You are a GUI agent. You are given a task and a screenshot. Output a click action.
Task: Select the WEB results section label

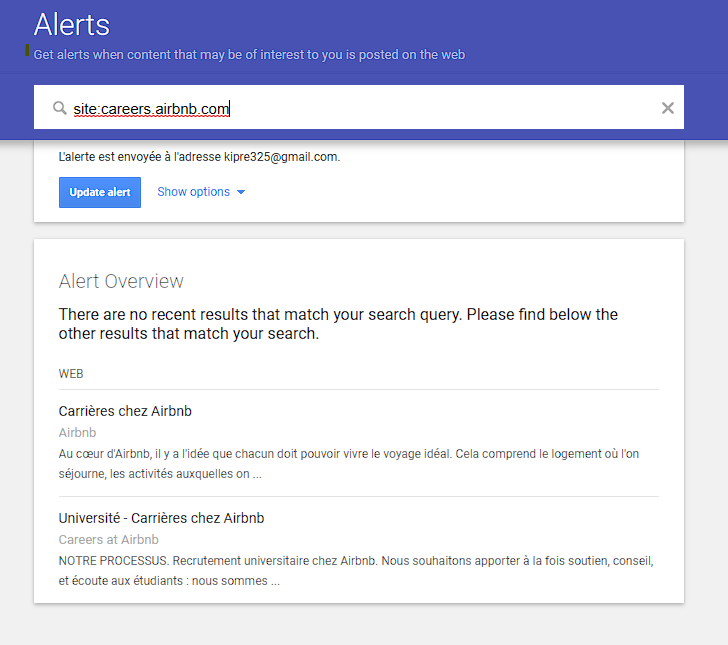(71, 374)
